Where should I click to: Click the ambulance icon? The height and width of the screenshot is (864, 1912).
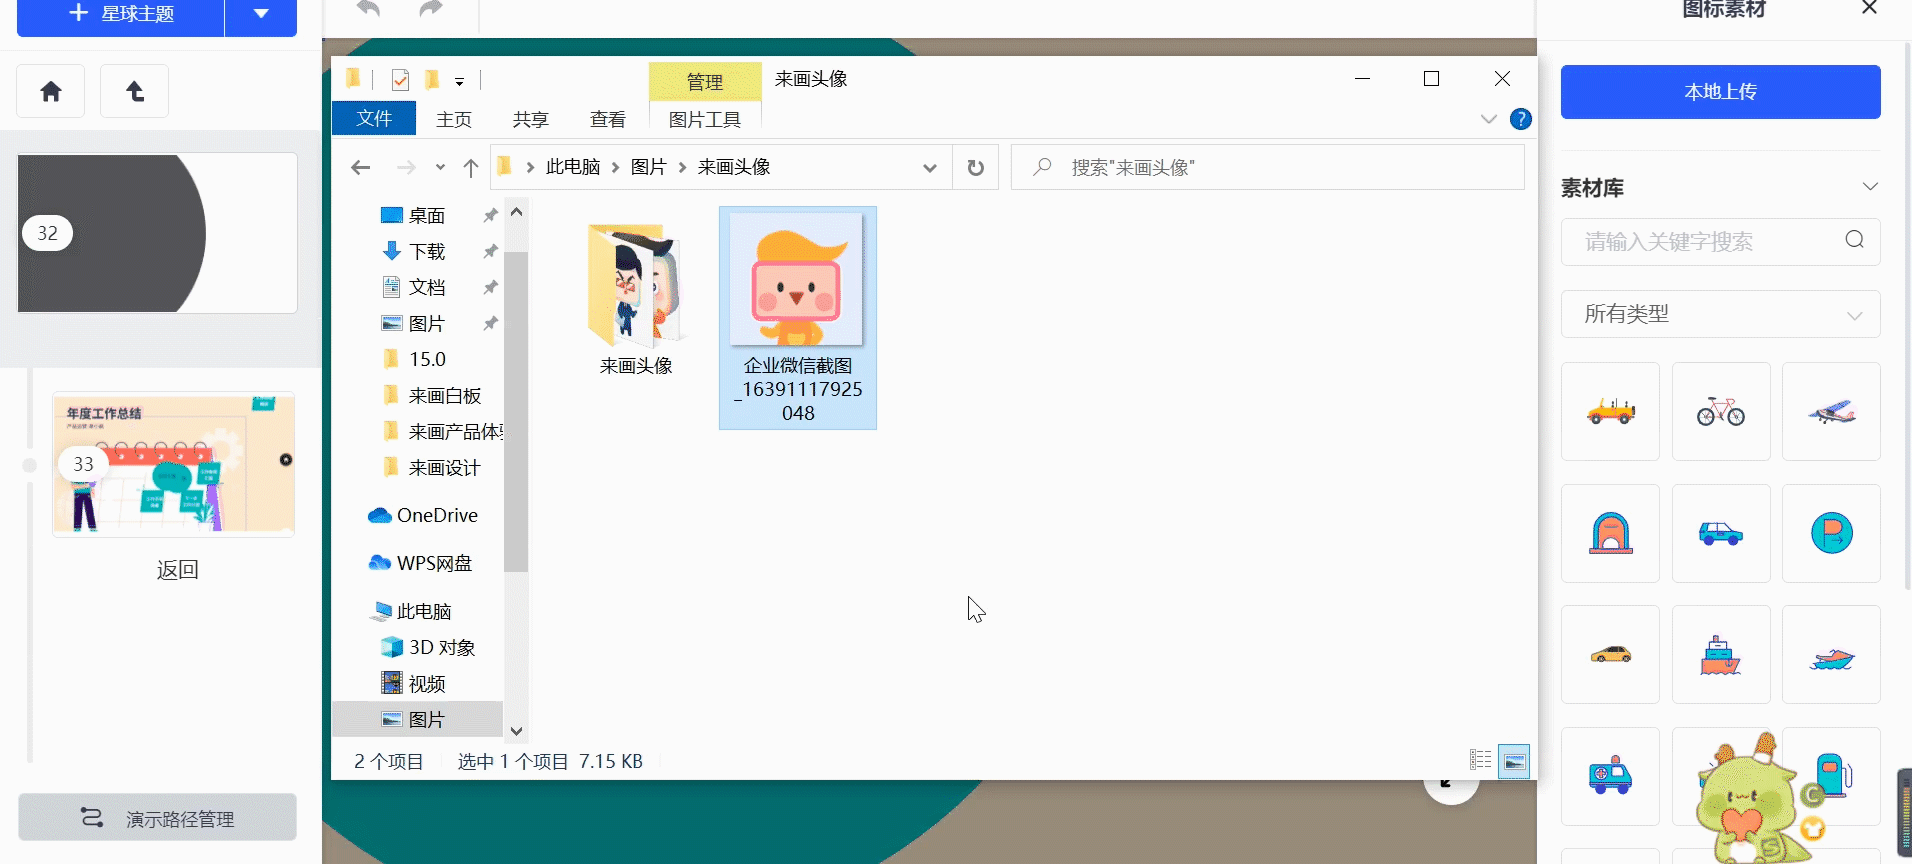(x=1610, y=775)
